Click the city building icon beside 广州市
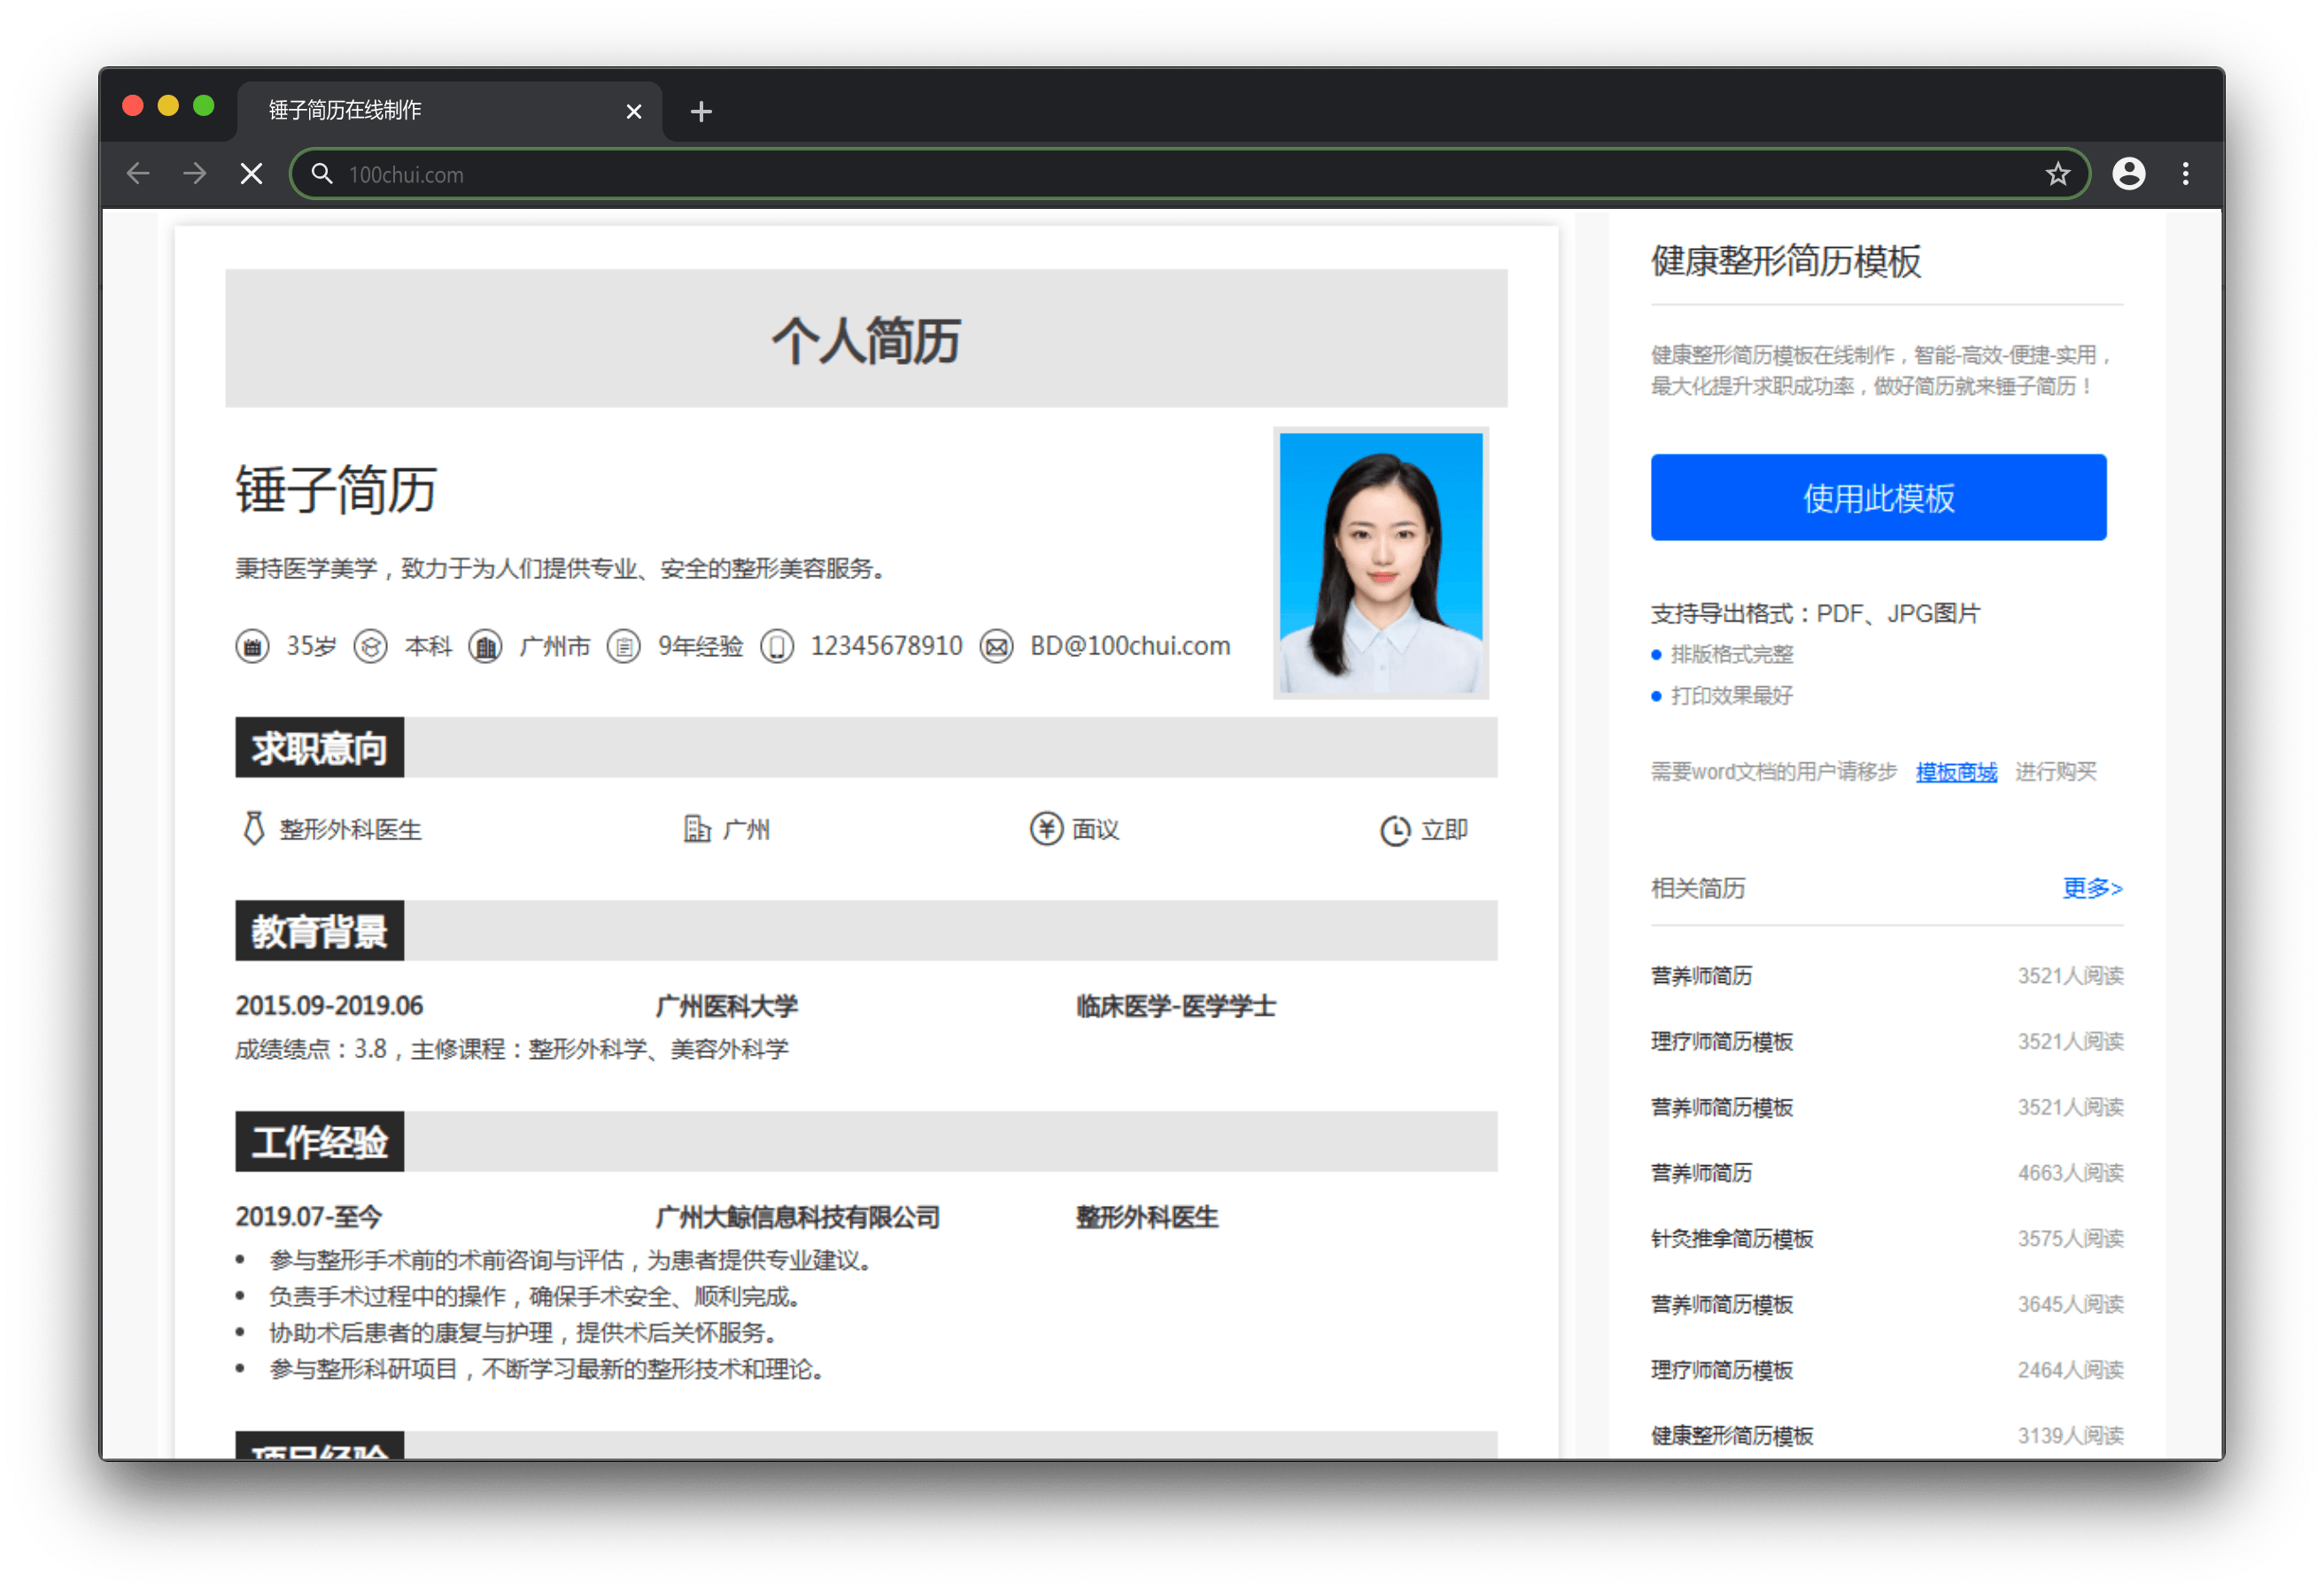The image size is (2324, 1592). tap(486, 647)
